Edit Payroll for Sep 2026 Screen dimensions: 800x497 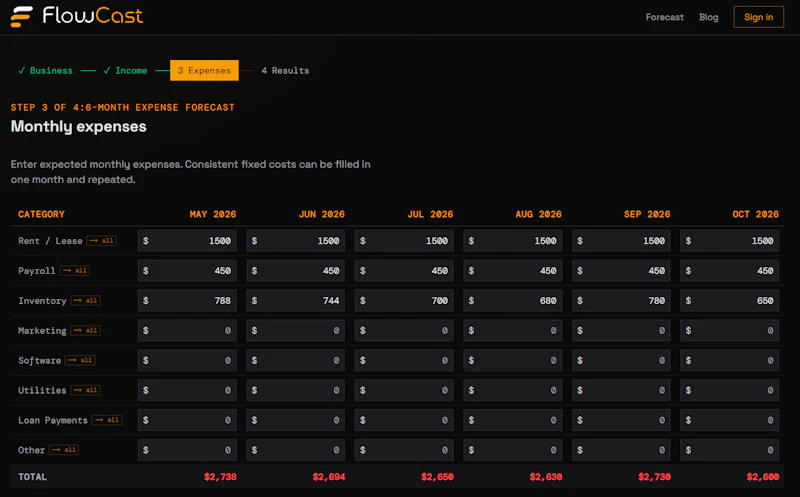point(621,270)
